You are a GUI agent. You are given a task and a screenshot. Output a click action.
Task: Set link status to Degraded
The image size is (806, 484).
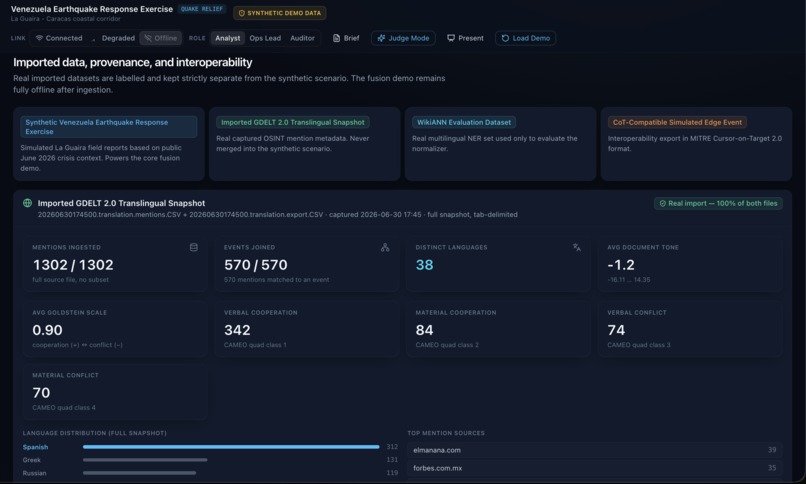(114, 38)
